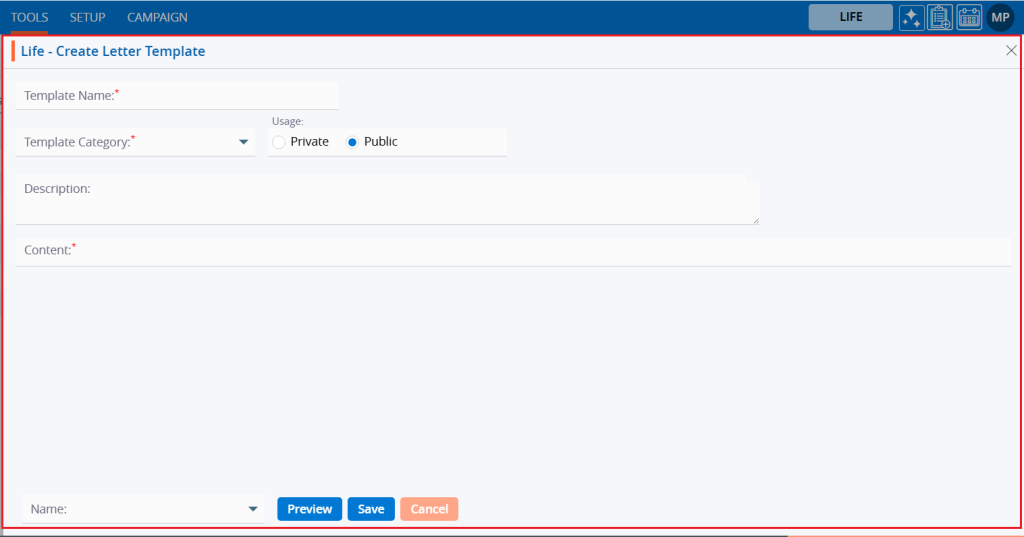This screenshot has width=1024, height=537.
Task: Click the sparkle AI assistant icon
Action: 911,17
